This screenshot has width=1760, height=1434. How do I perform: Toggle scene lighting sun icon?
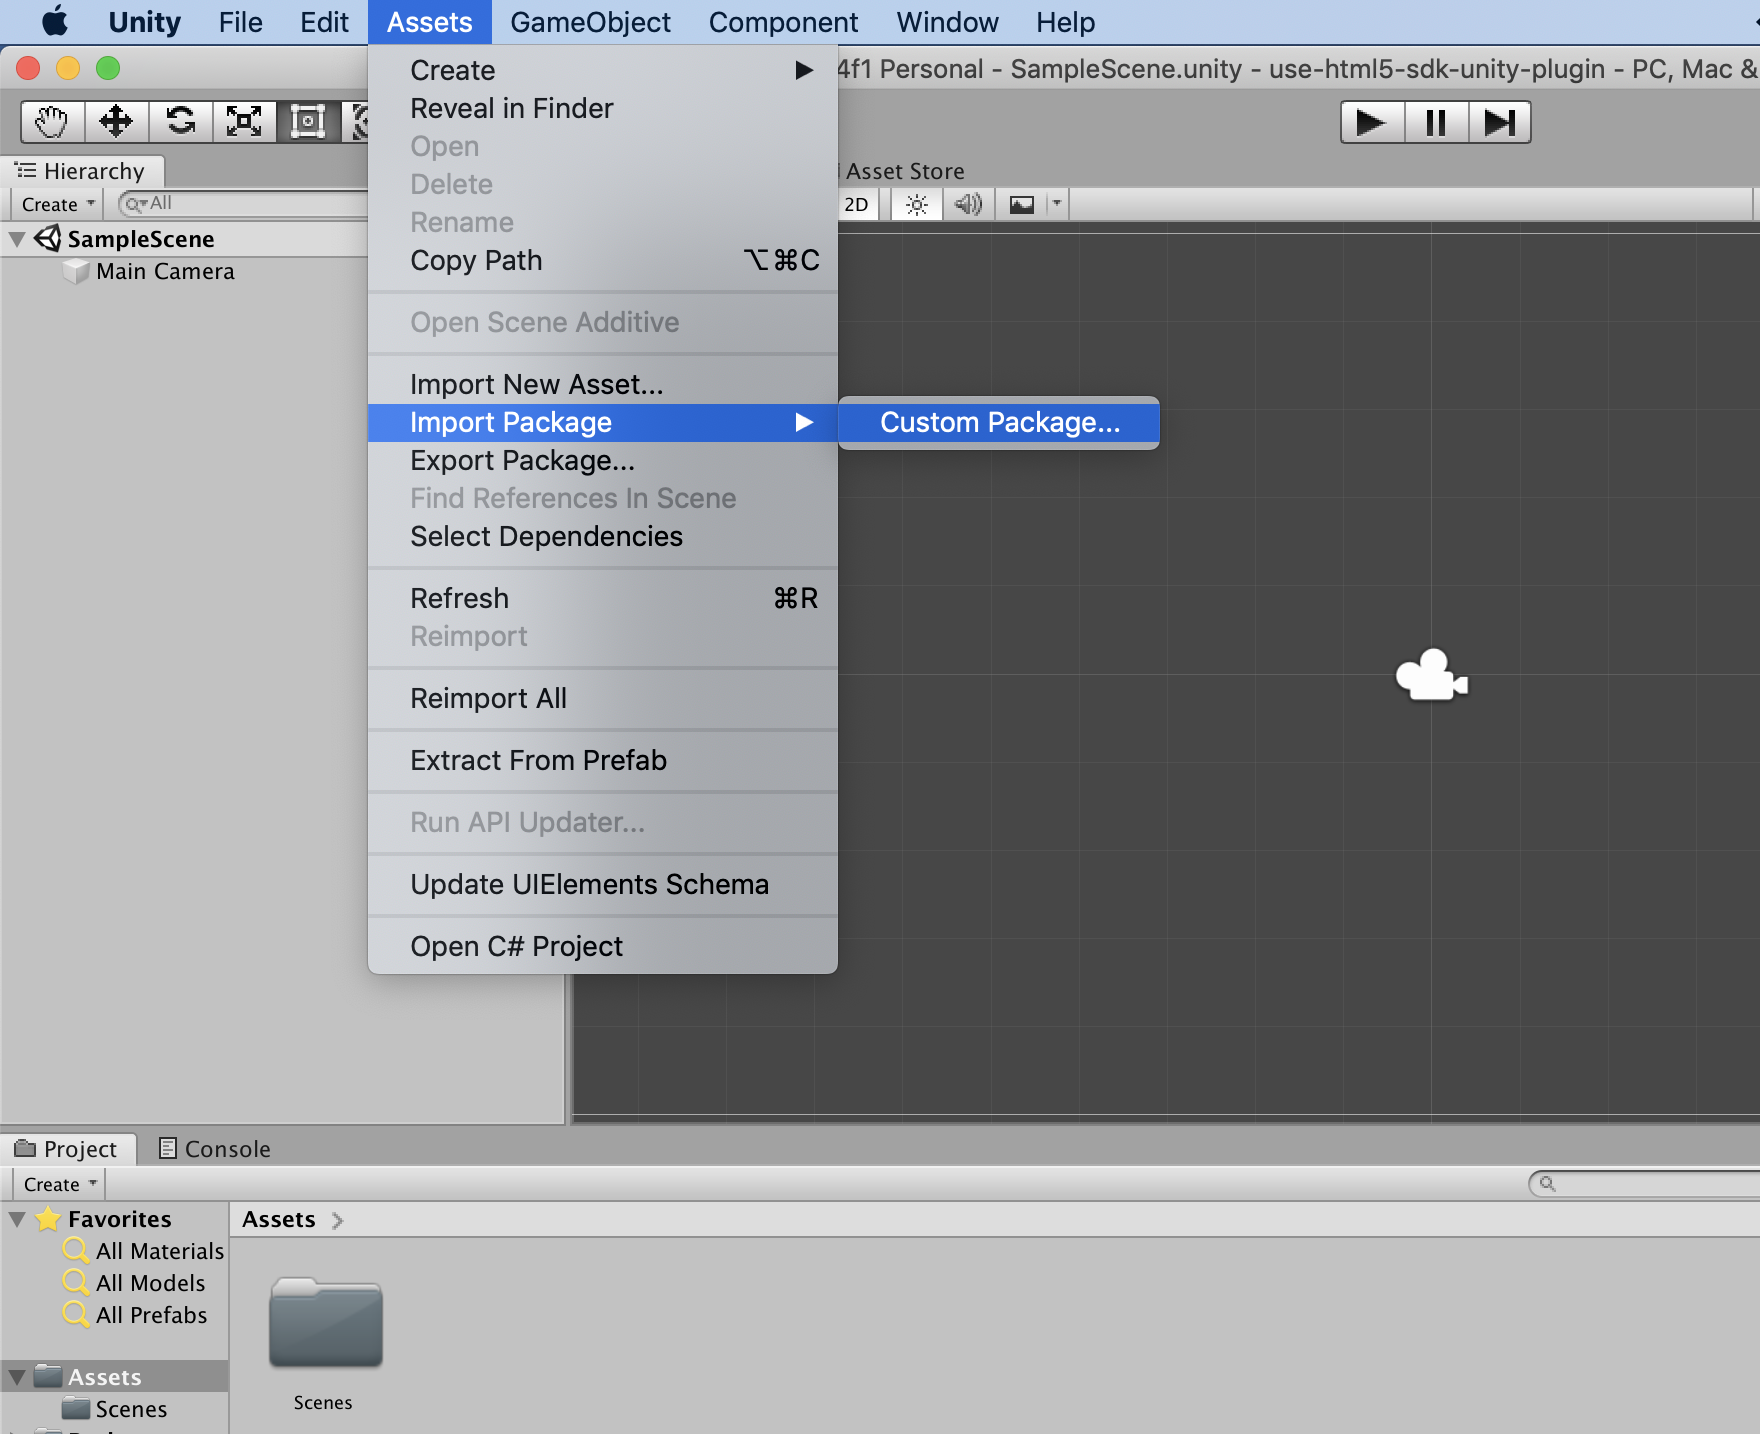click(916, 205)
